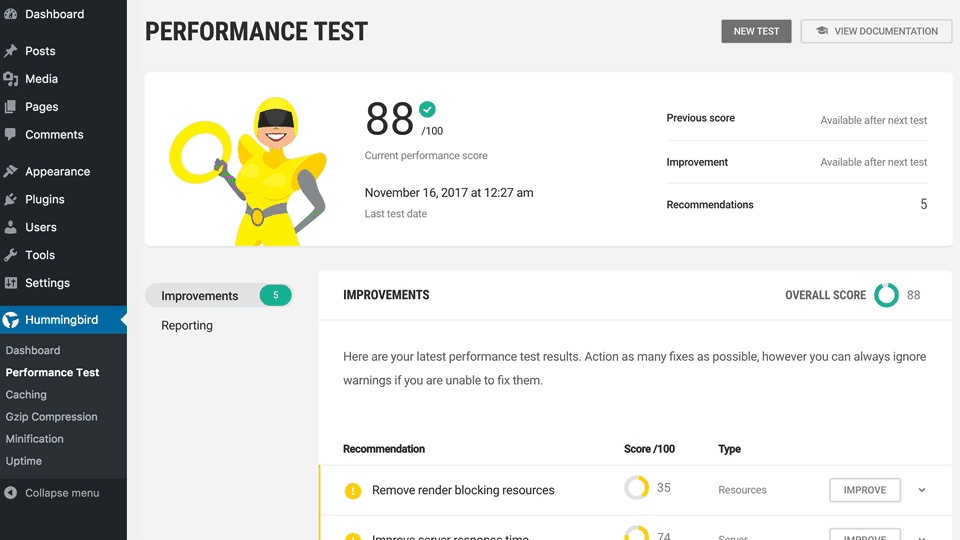This screenshot has width=960, height=540.
Task: Click the Users person icon
Action: pyautogui.click(x=11, y=228)
